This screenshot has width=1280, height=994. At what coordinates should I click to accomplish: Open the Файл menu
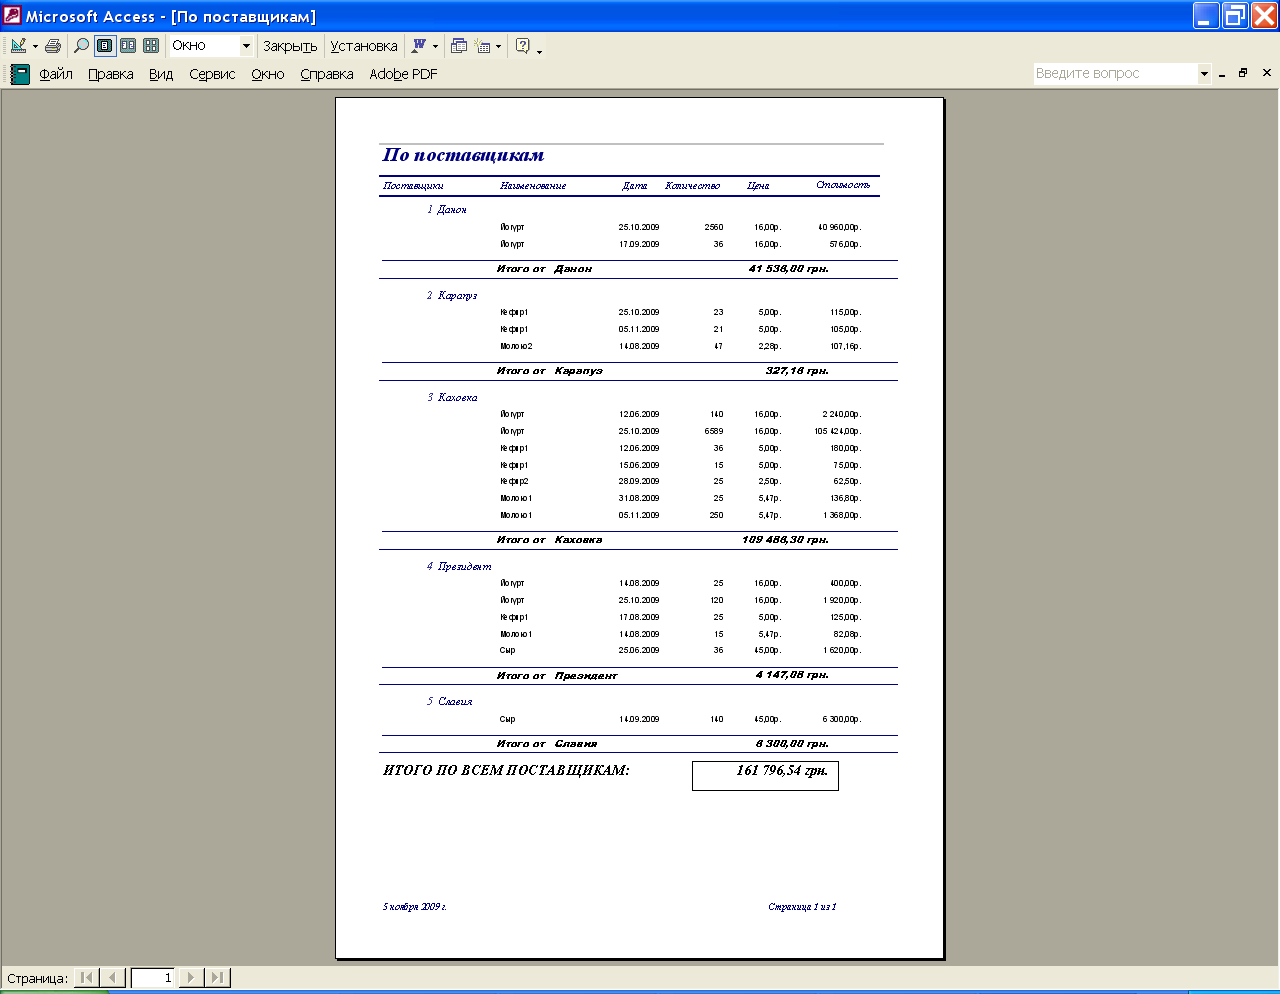tap(56, 74)
